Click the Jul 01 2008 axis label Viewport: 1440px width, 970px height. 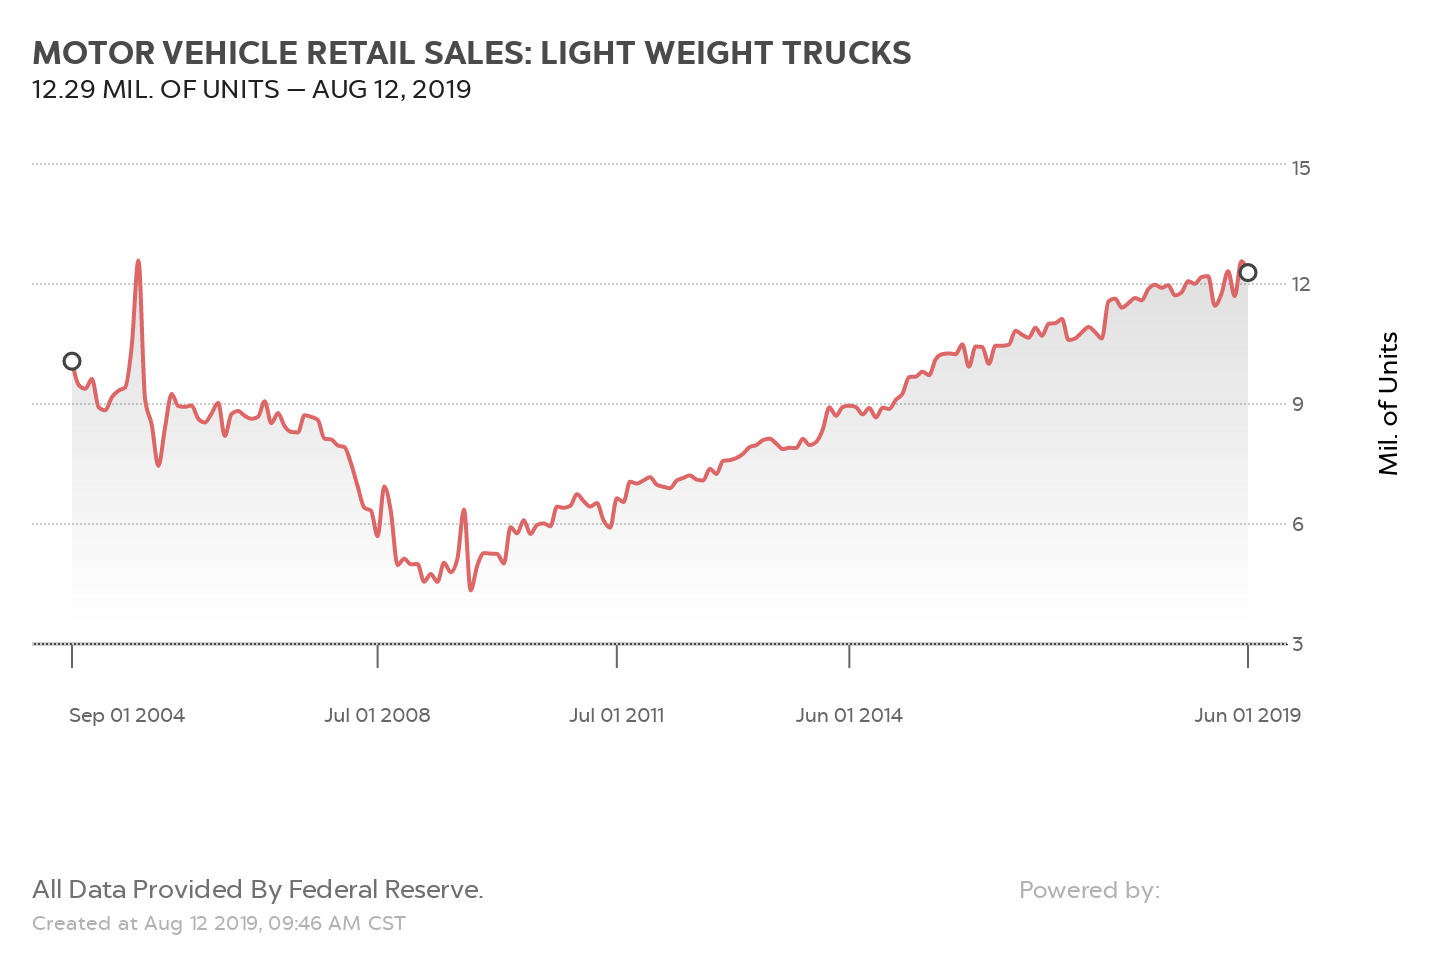pos(377,715)
